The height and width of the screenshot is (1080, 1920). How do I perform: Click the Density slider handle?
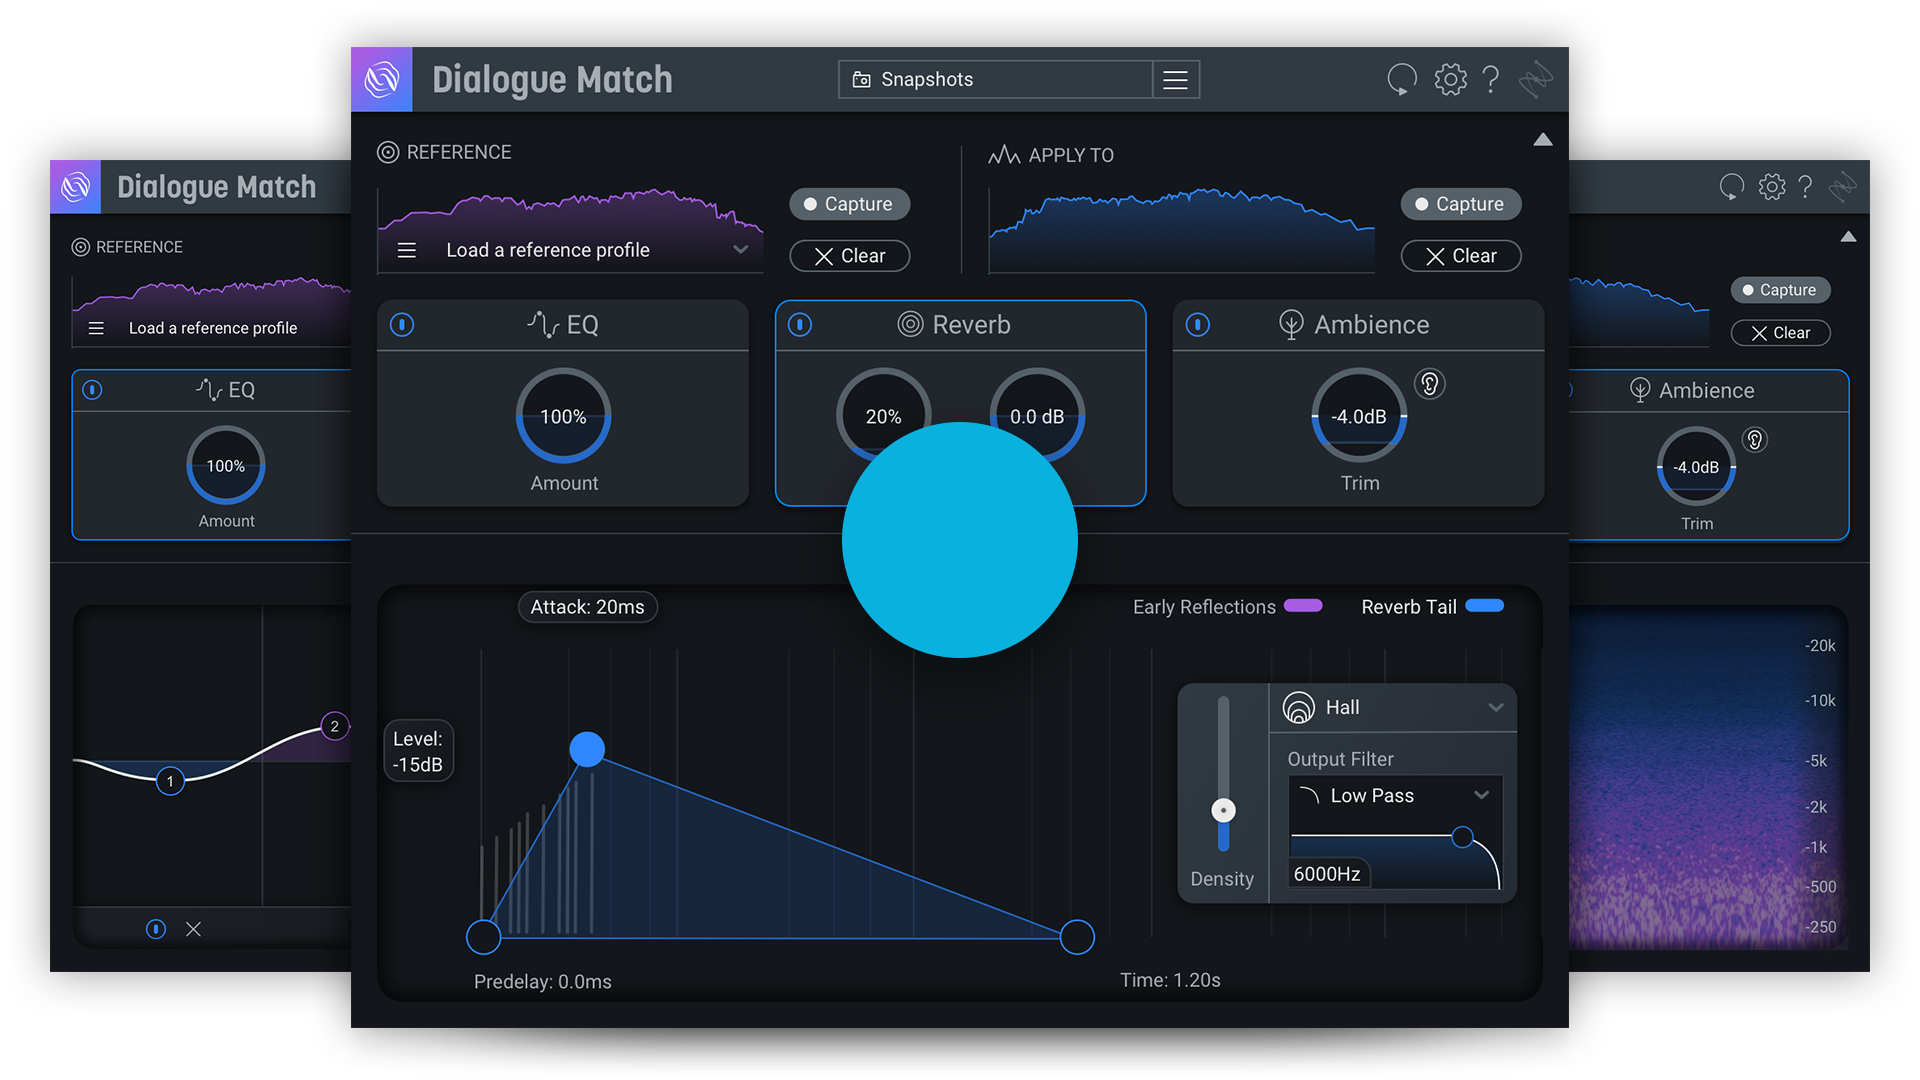[1223, 810]
